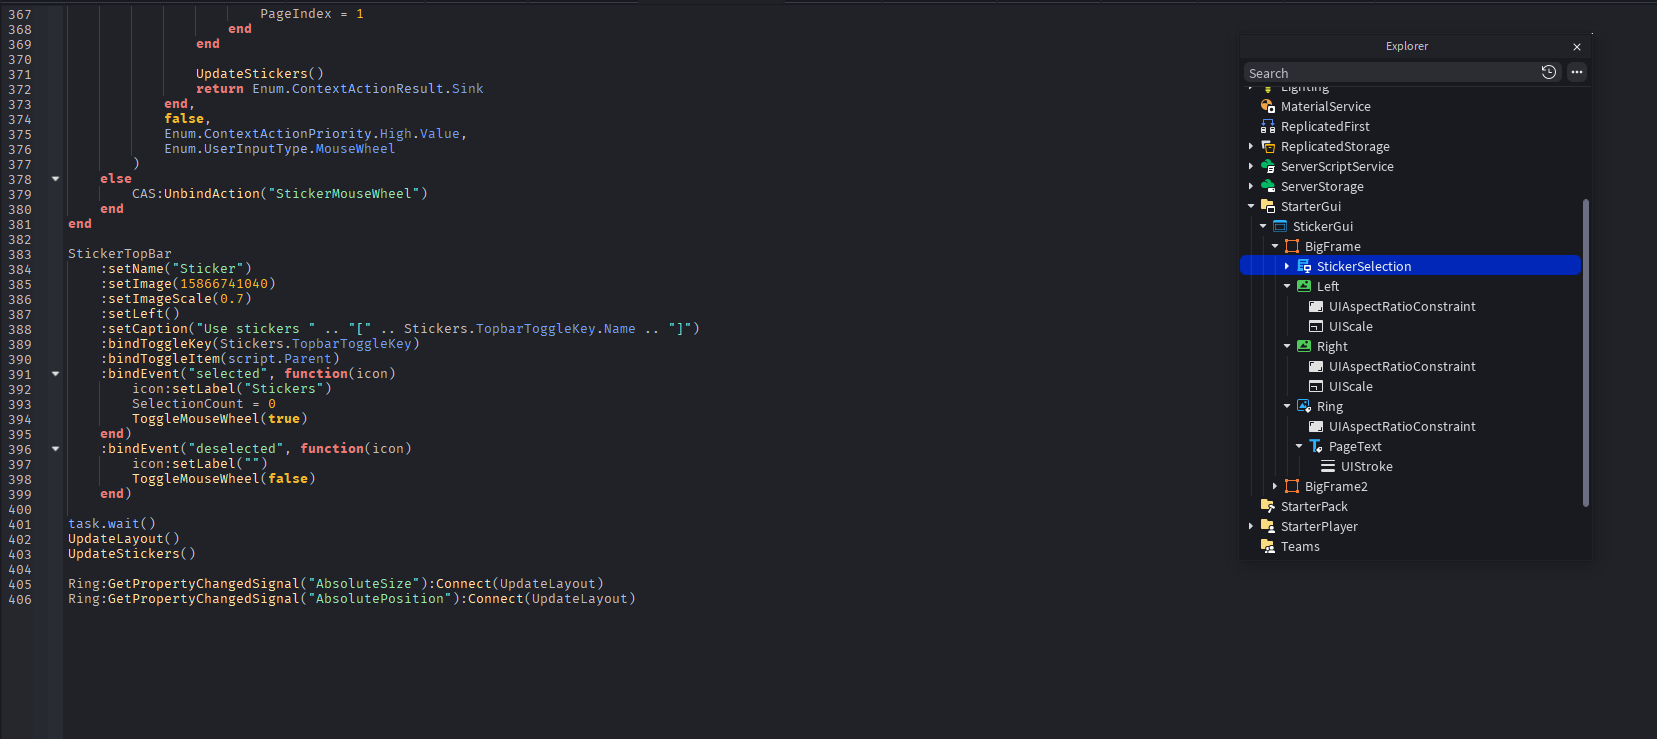Click "UpdateLayout()" on line 402
The image size is (1657, 739).
124,539
